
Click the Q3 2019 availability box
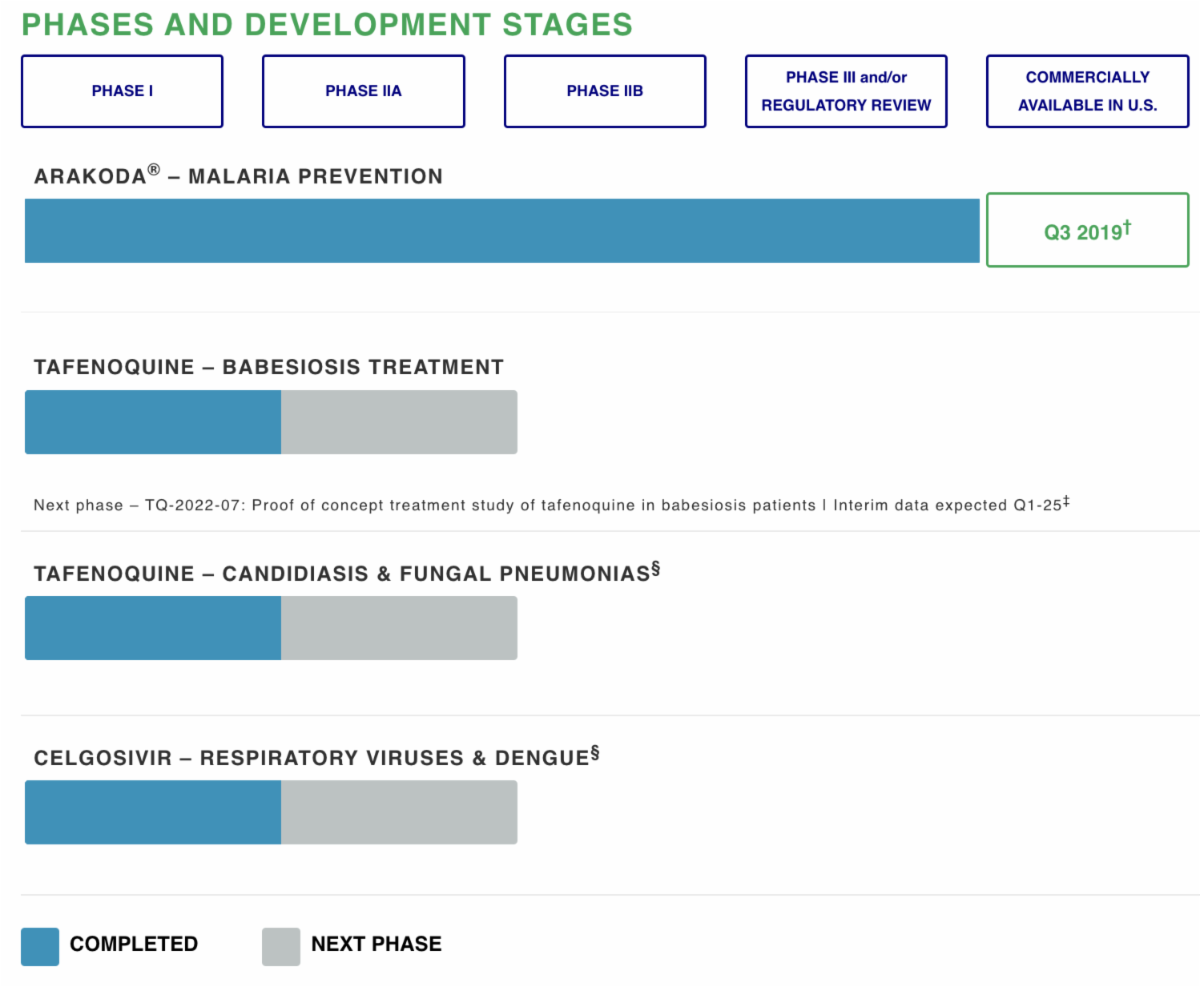coord(1087,230)
